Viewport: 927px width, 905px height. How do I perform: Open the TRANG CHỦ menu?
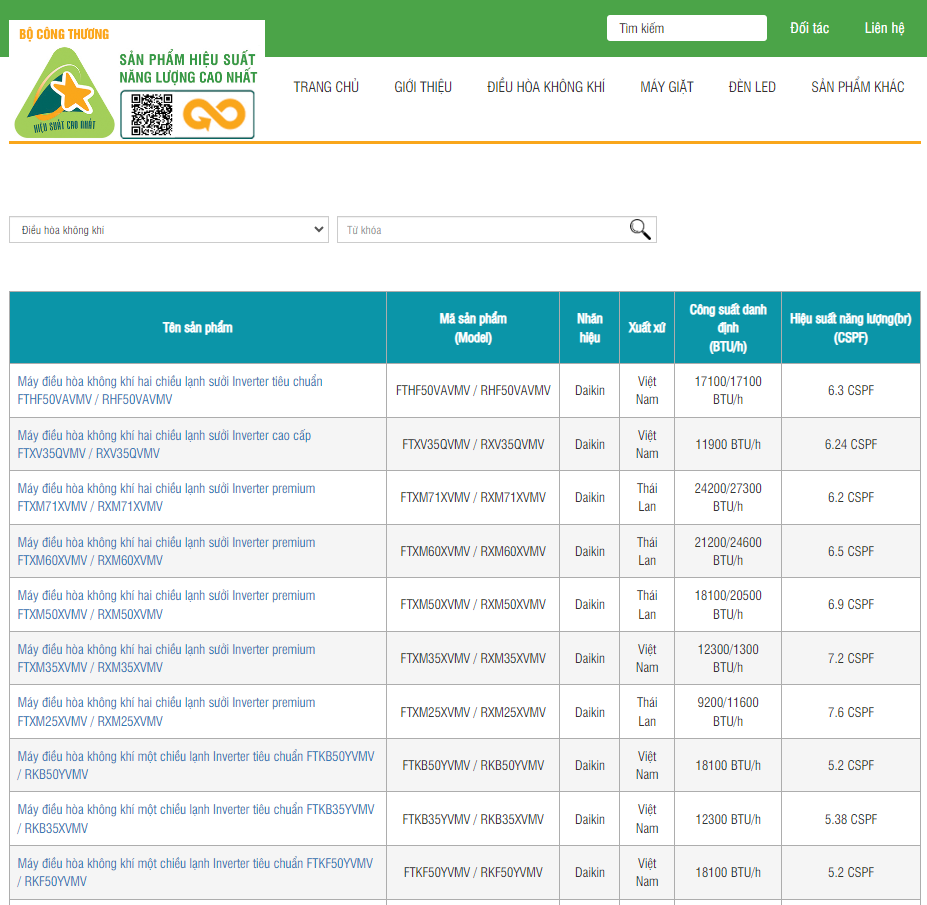326,87
